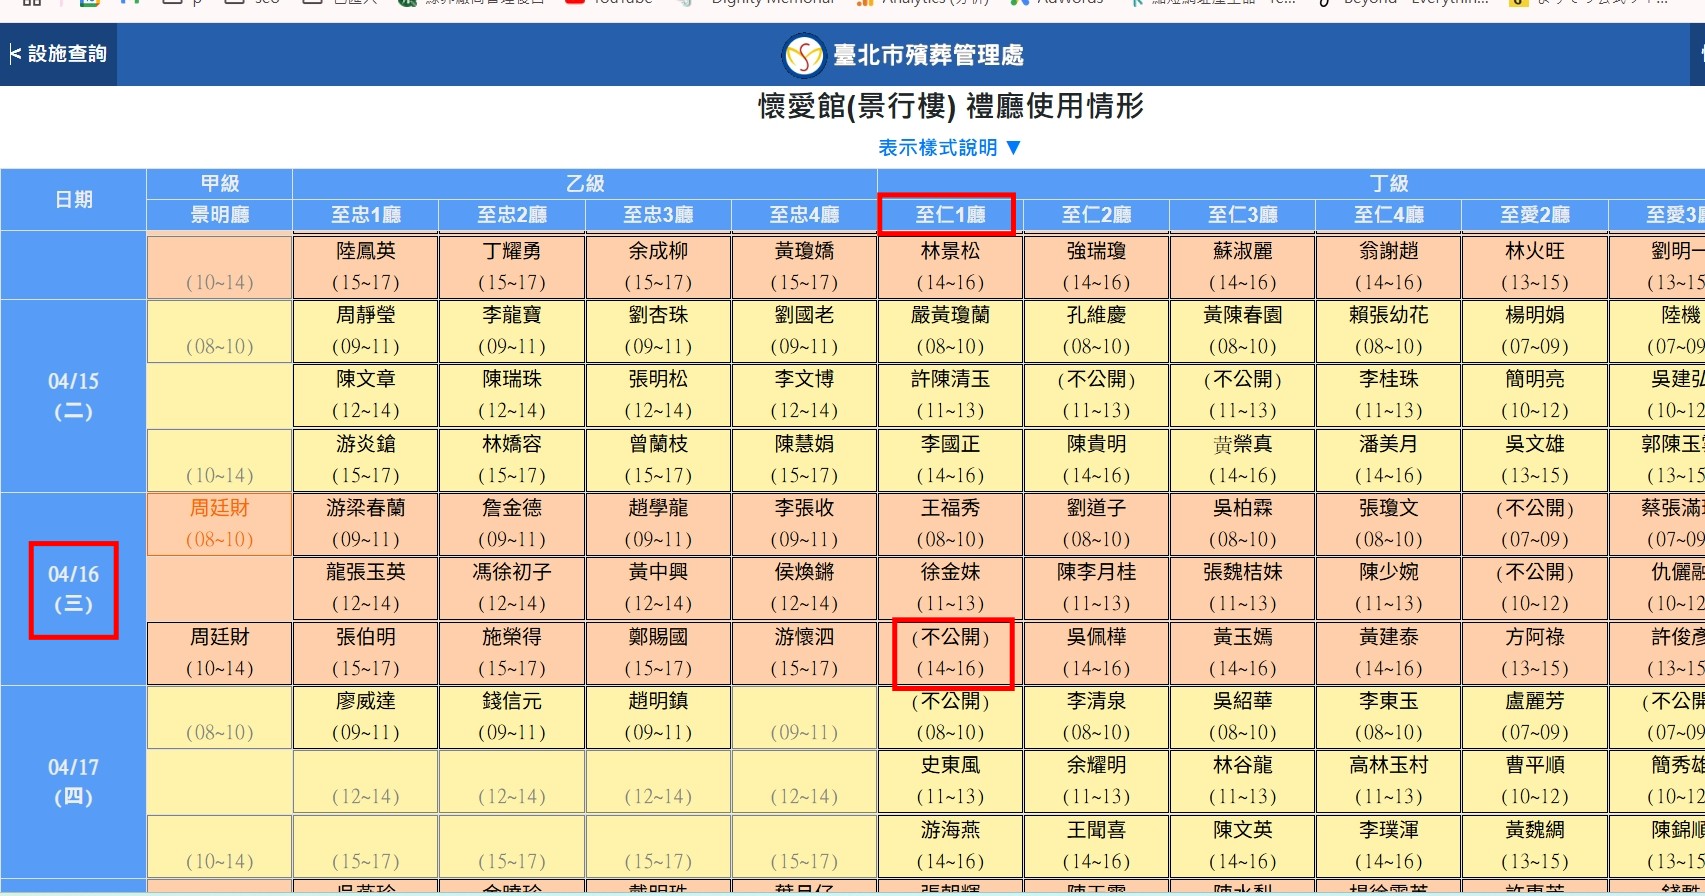Viewport: 1705px width, 896px height.
Task: Open the 強瑞瓊 booking cell
Action: [1096, 267]
